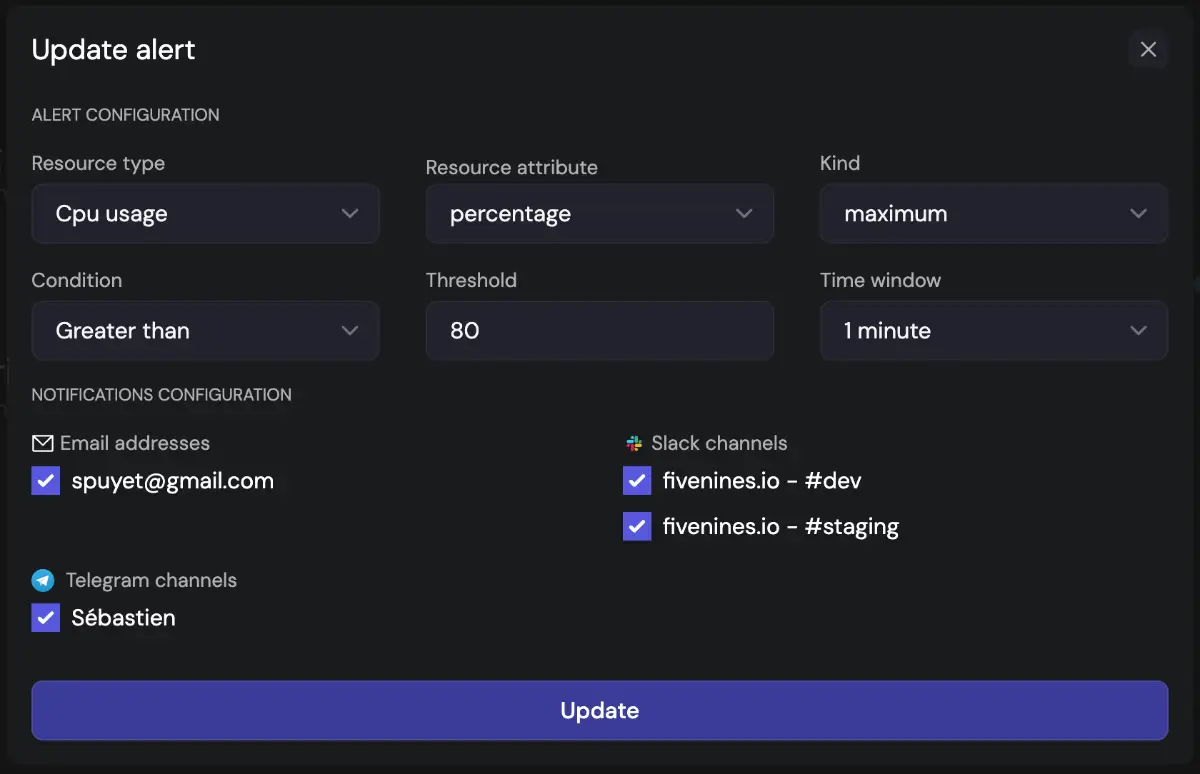Viewport: 1200px width, 774px height.
Task: Click the spuyet@gmail.com email label
Action: [172, 481]
